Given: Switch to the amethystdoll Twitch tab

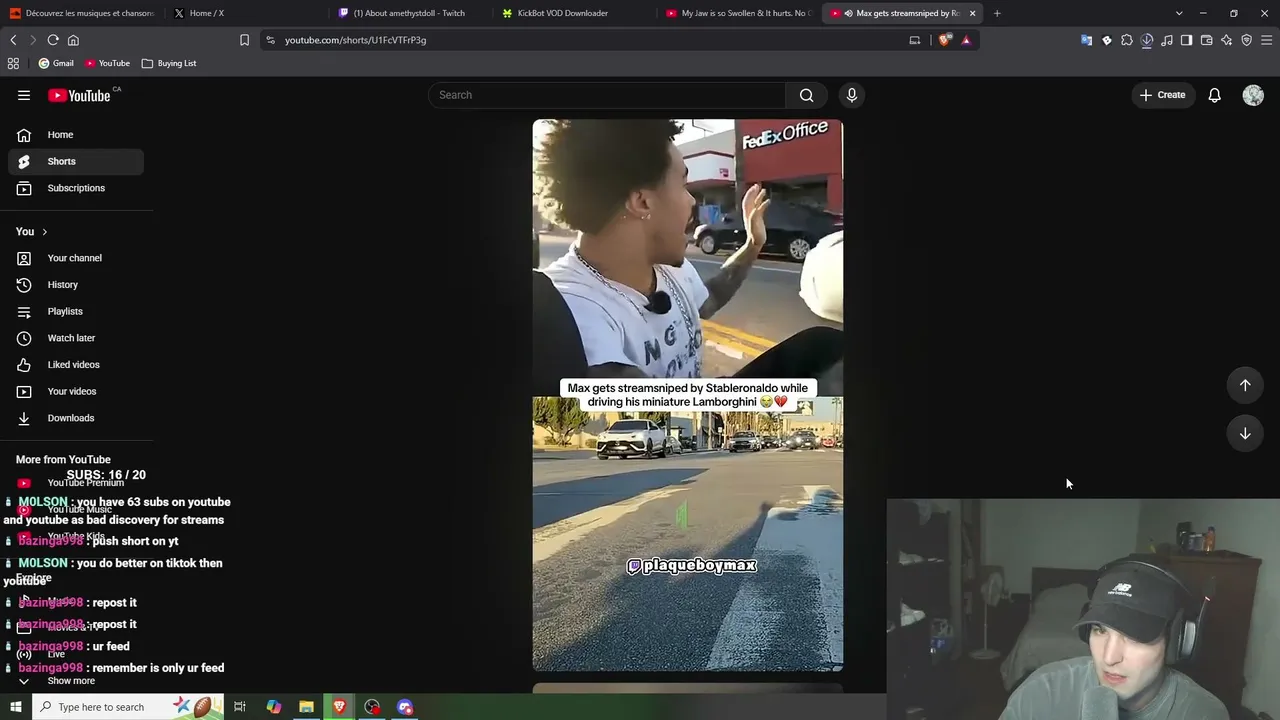Looking at the screenshot, I should [410, 13].
